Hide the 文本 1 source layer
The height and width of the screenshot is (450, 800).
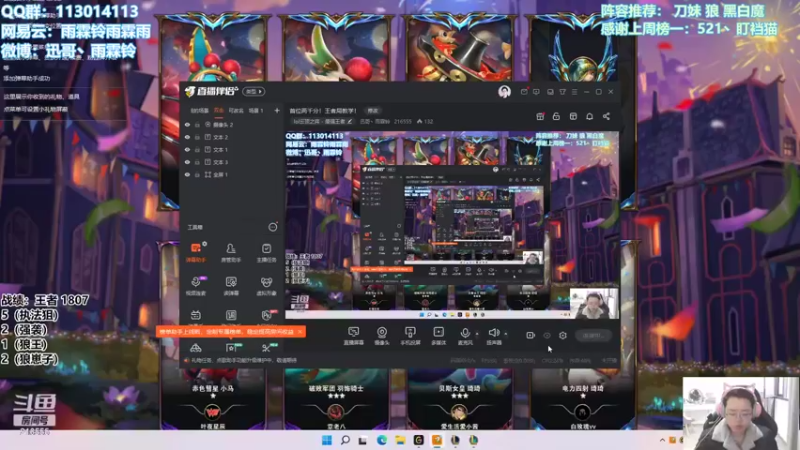(x=187, y=149)
